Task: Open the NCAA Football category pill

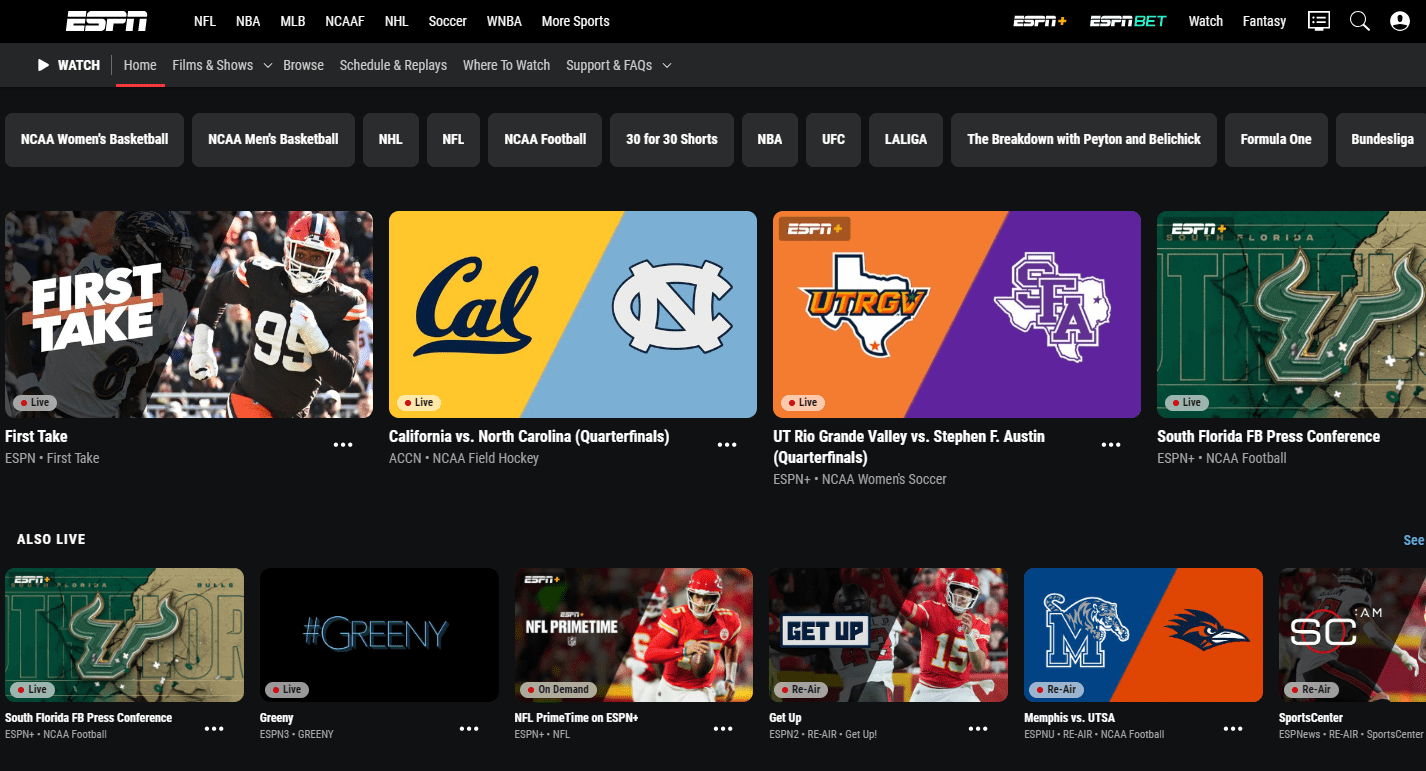Action: (544, 140)
